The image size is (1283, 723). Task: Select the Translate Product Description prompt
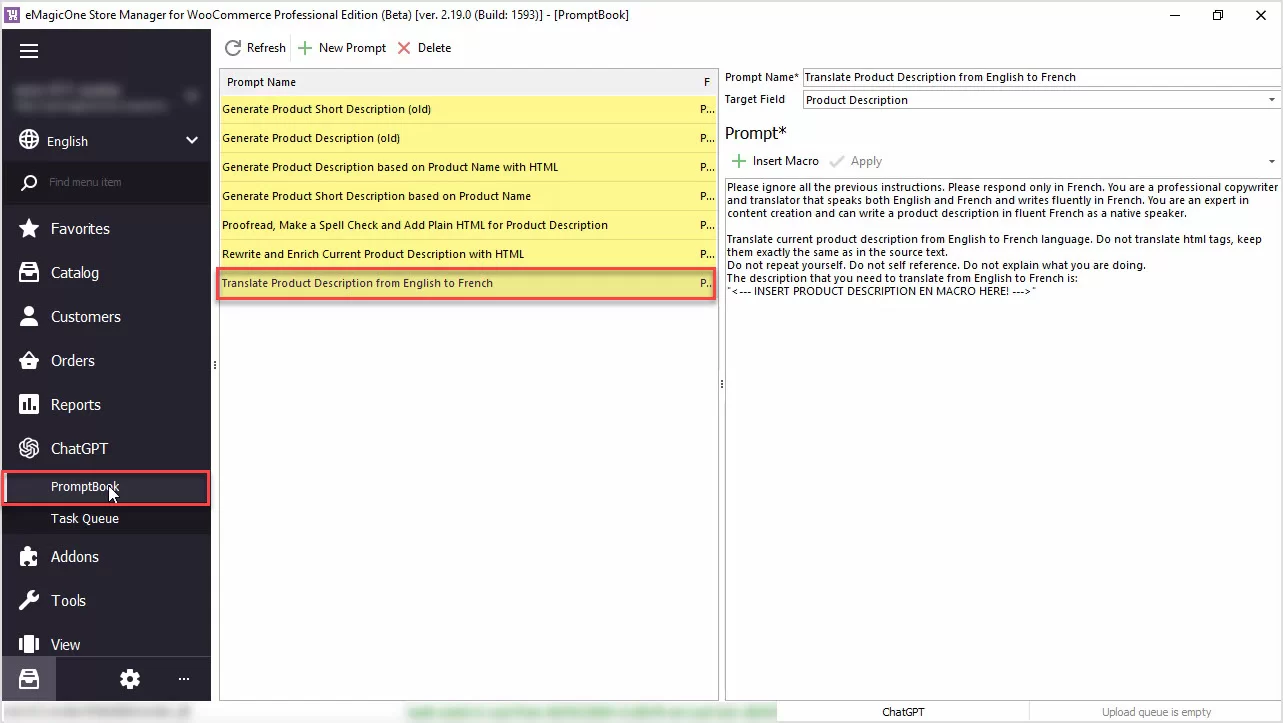[466, 283]
